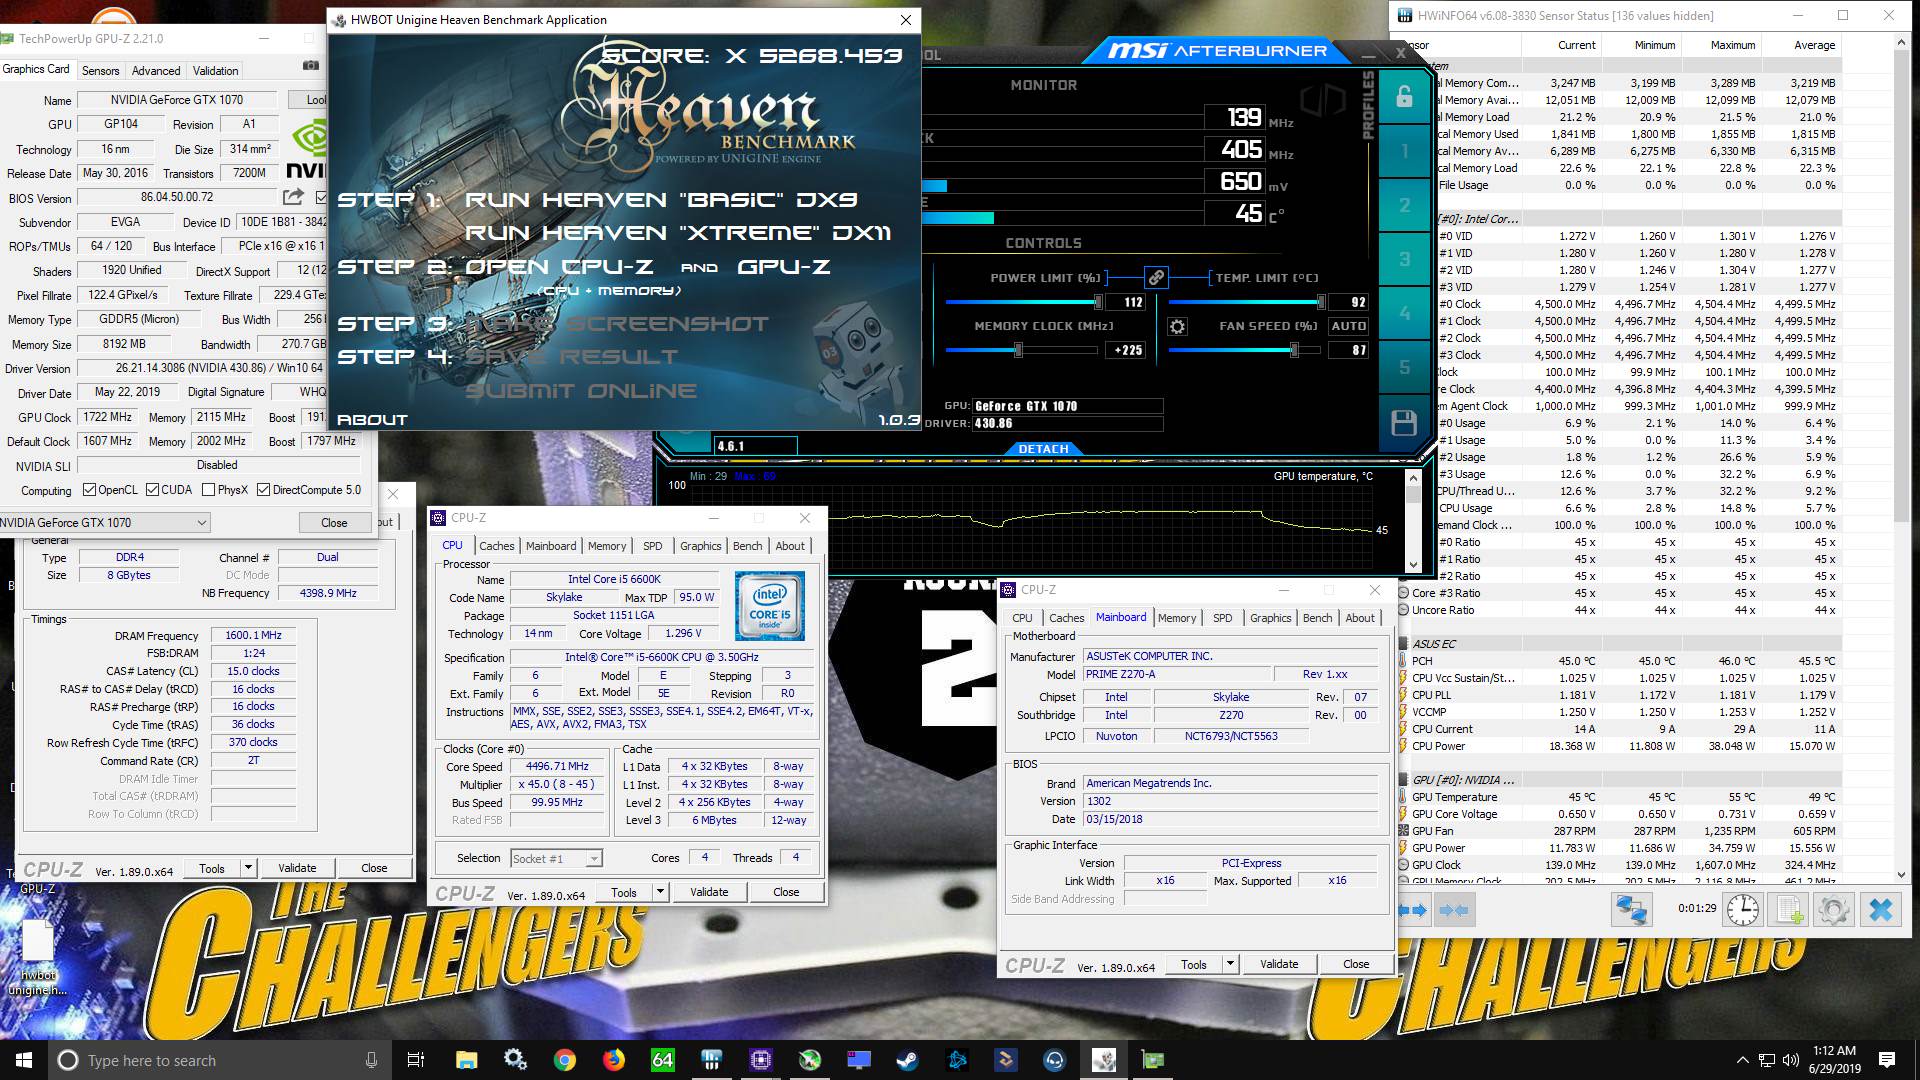Open SPD tab in CPU-Z Mainboard window

pyautogui.click(x=1222, y=618)
